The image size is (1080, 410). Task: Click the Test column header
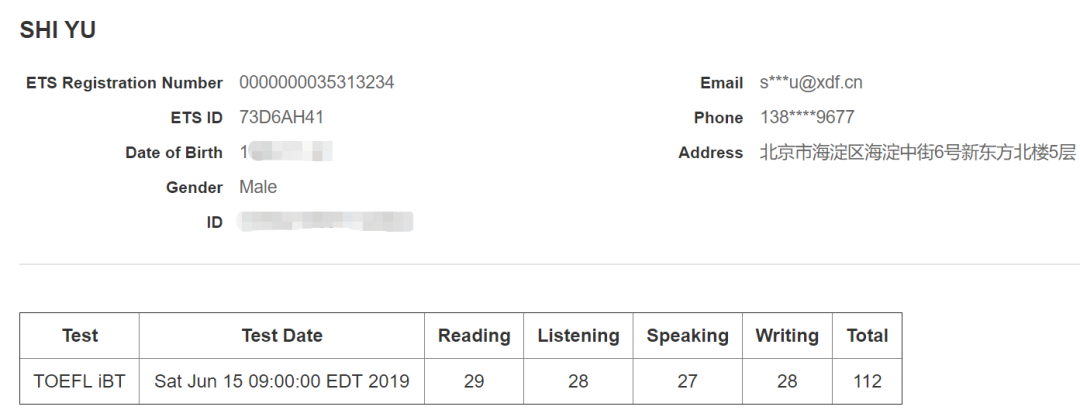[80, 336]
